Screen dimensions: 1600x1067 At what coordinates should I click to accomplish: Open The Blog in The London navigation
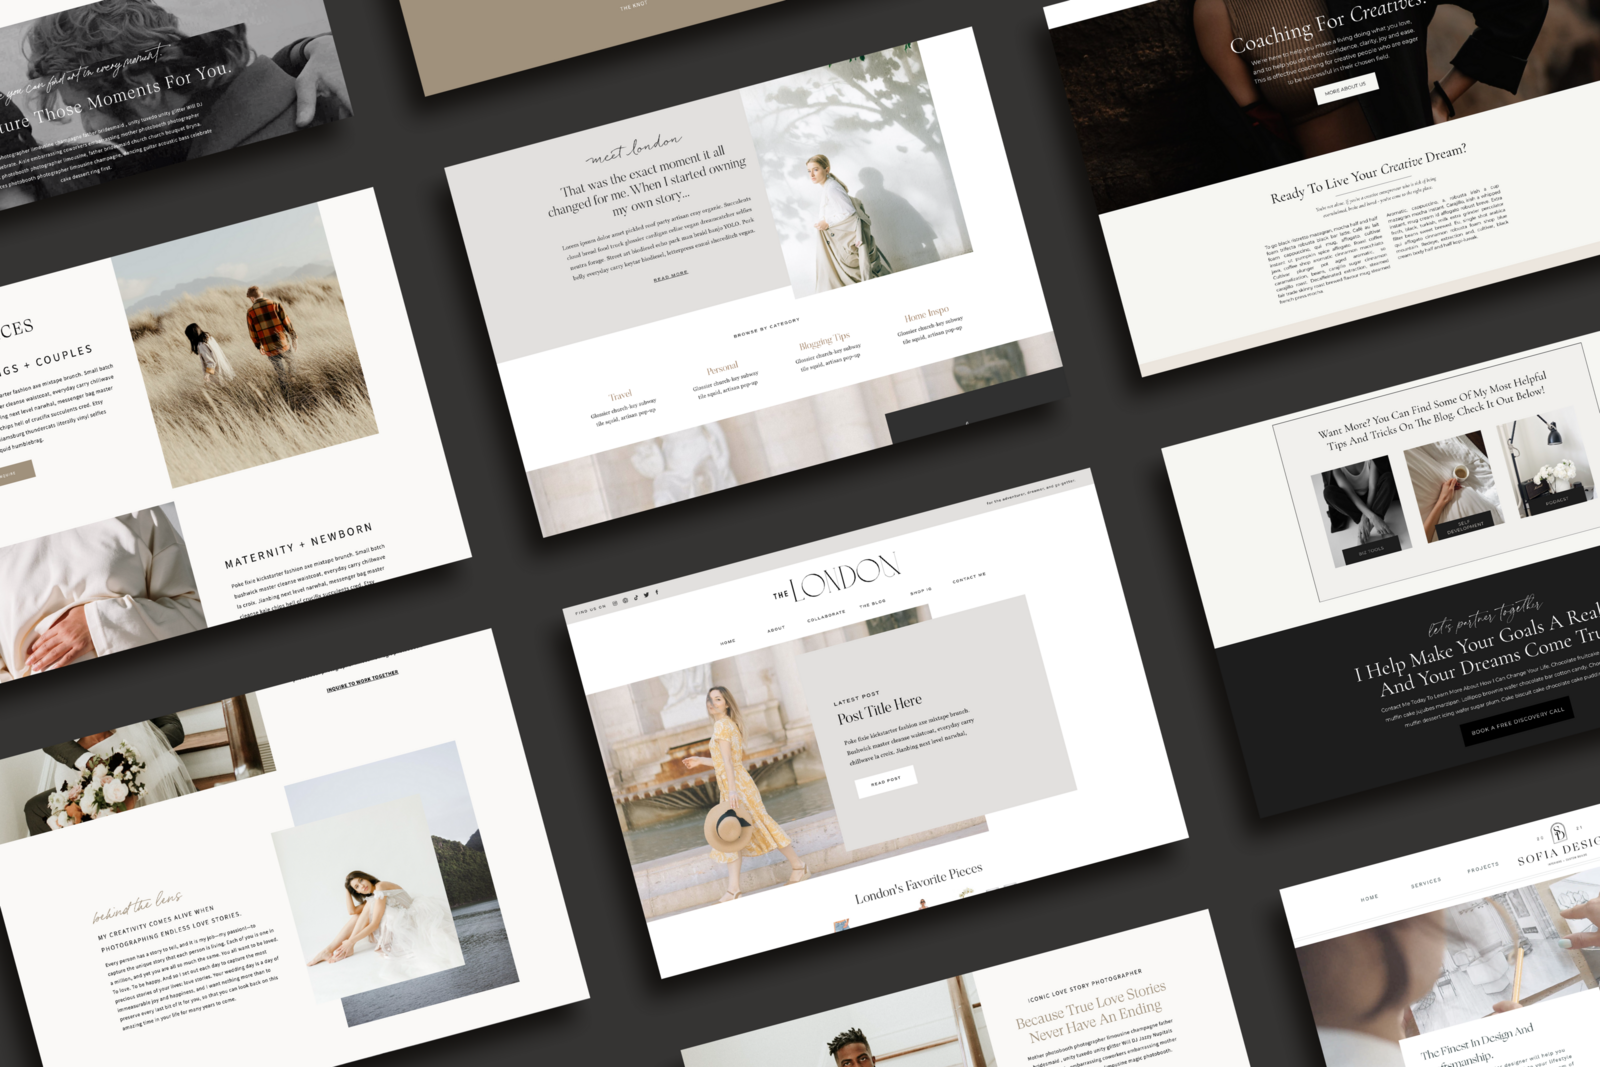(x=872, y=604)
